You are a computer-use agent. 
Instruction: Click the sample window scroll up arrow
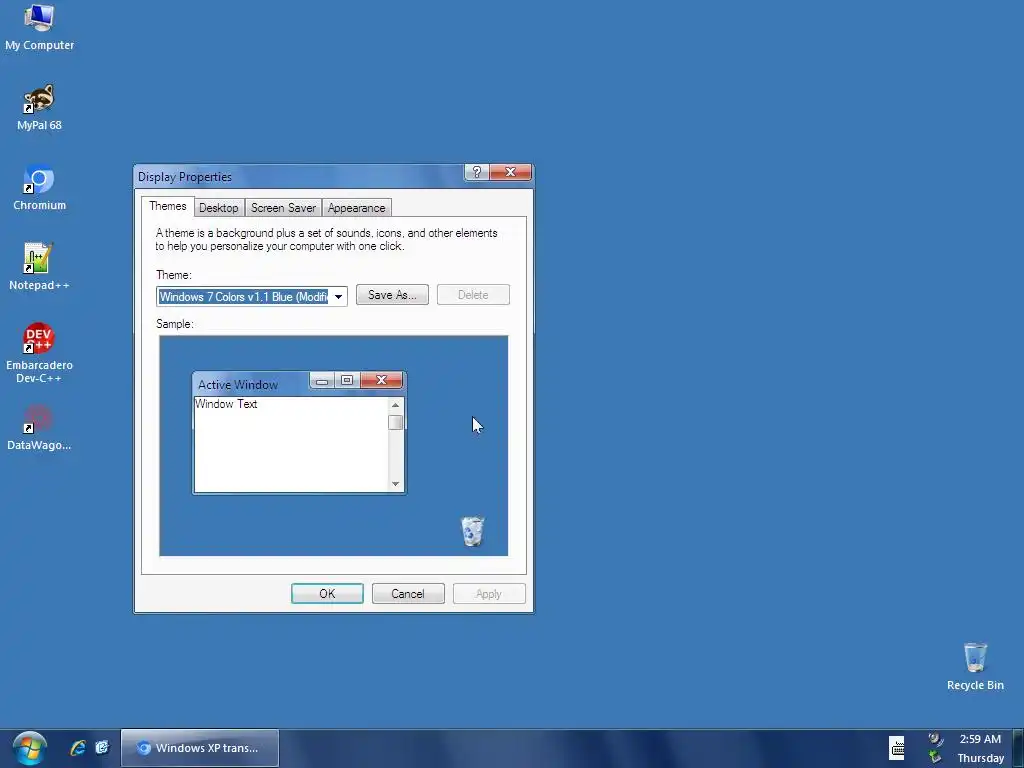(x=395, y=405)
